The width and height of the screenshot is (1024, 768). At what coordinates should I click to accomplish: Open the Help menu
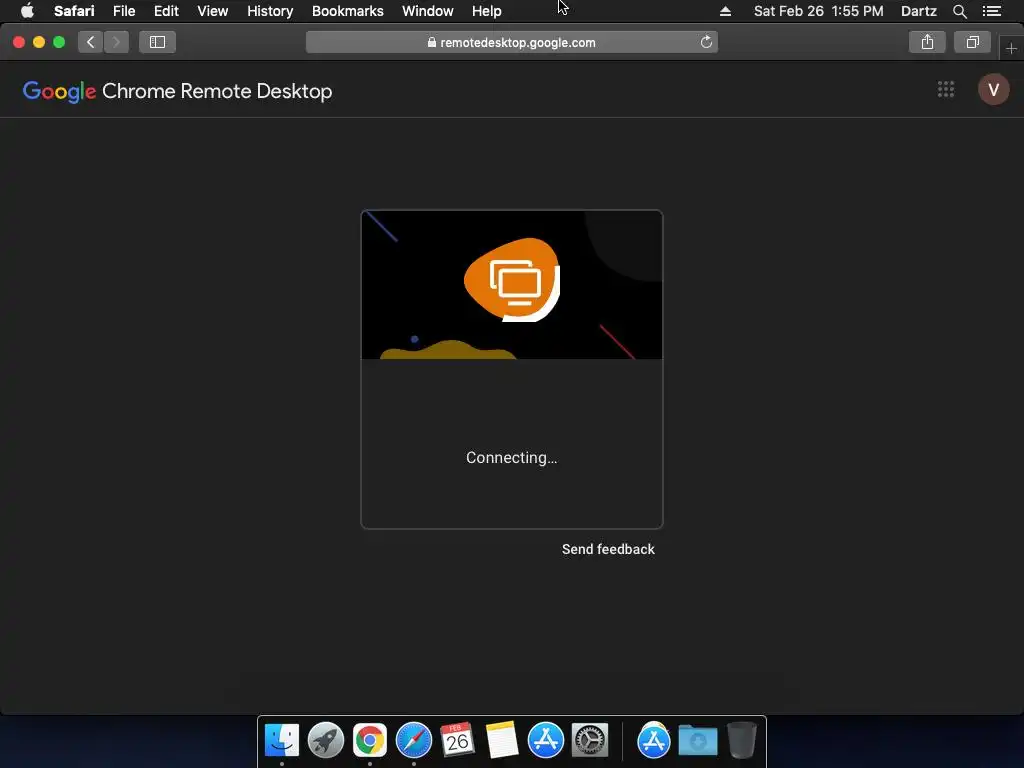[487, 11]
